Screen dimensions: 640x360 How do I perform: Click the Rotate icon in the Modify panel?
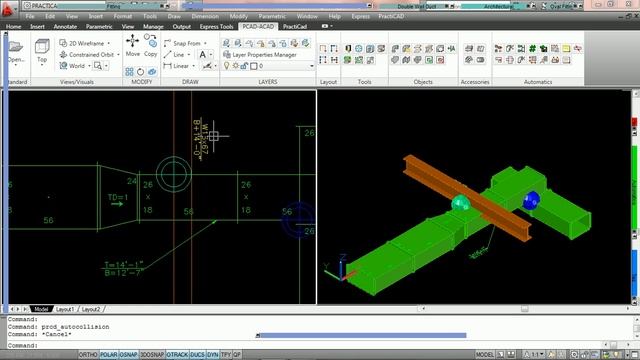140,72
